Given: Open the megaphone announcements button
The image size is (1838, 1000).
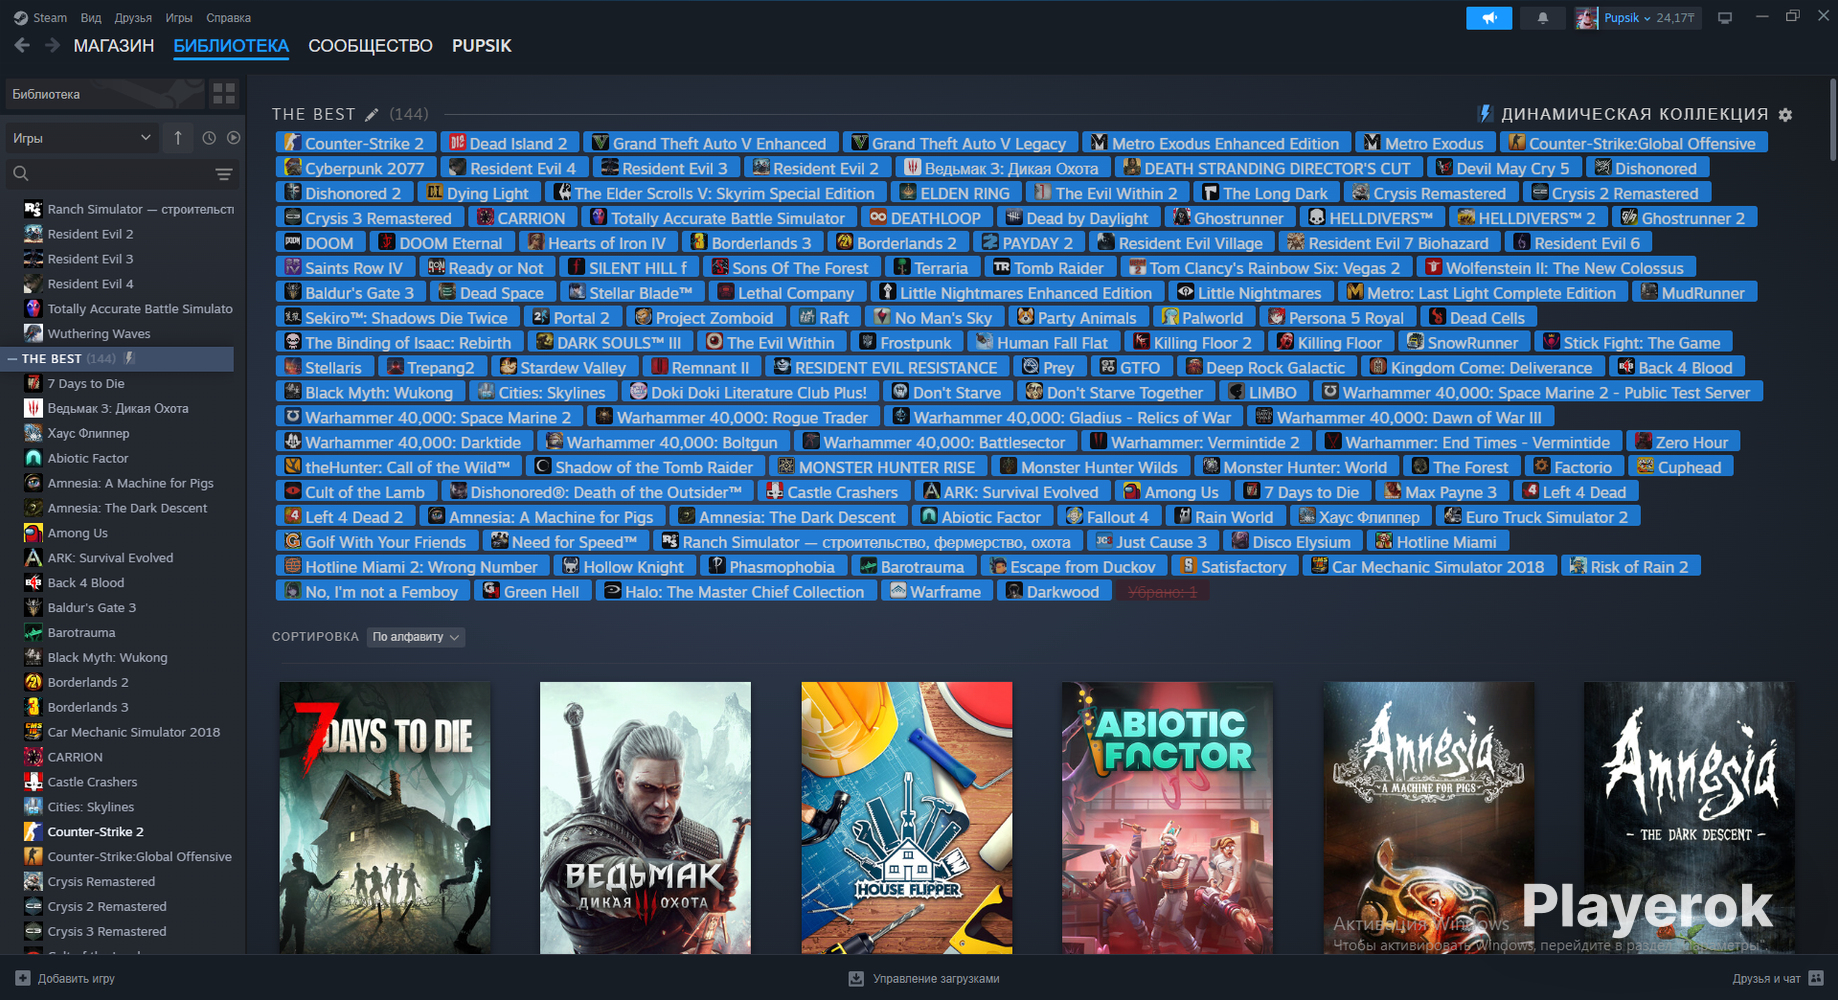Looking at the screenshot, I should coord(1489,18).
